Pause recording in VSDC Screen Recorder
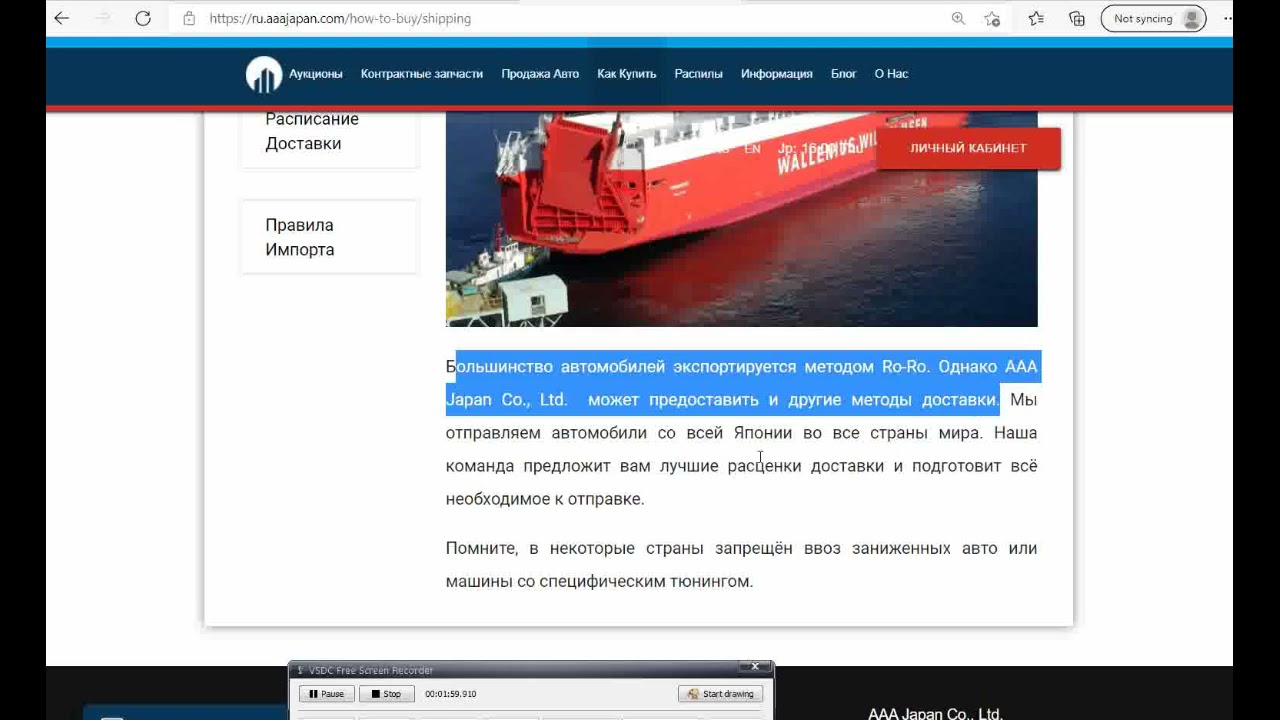 [x=327, y=694]
